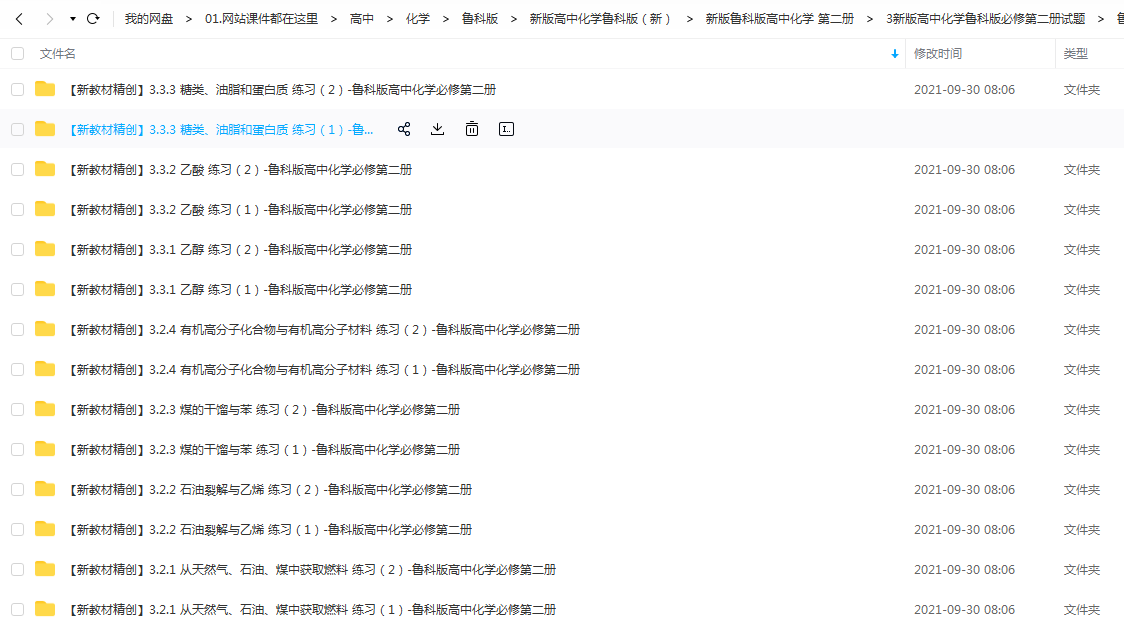Select name 3.3.3 糖类、油脂和蛋白质 练习(2)

[x=282, y=90]
